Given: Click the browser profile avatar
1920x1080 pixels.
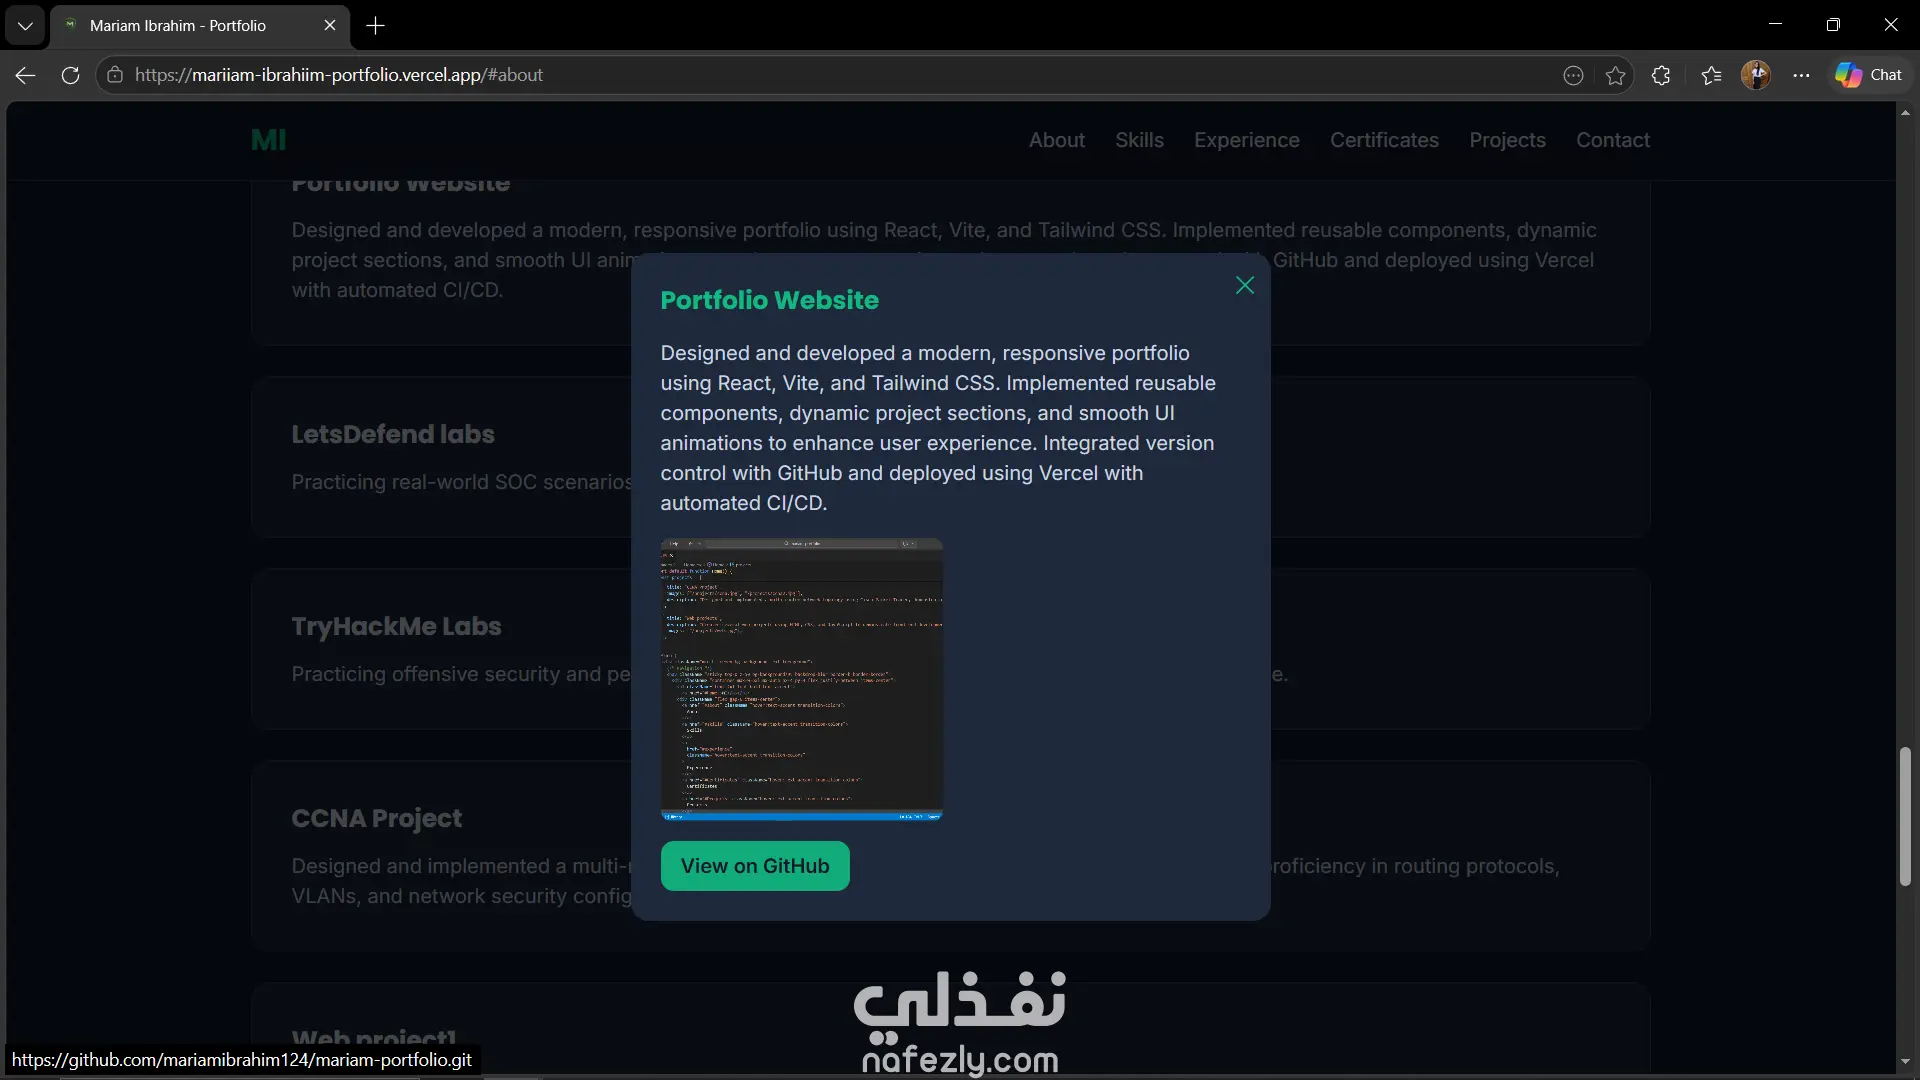Looking at the screenshot, I should (1755, 75).
